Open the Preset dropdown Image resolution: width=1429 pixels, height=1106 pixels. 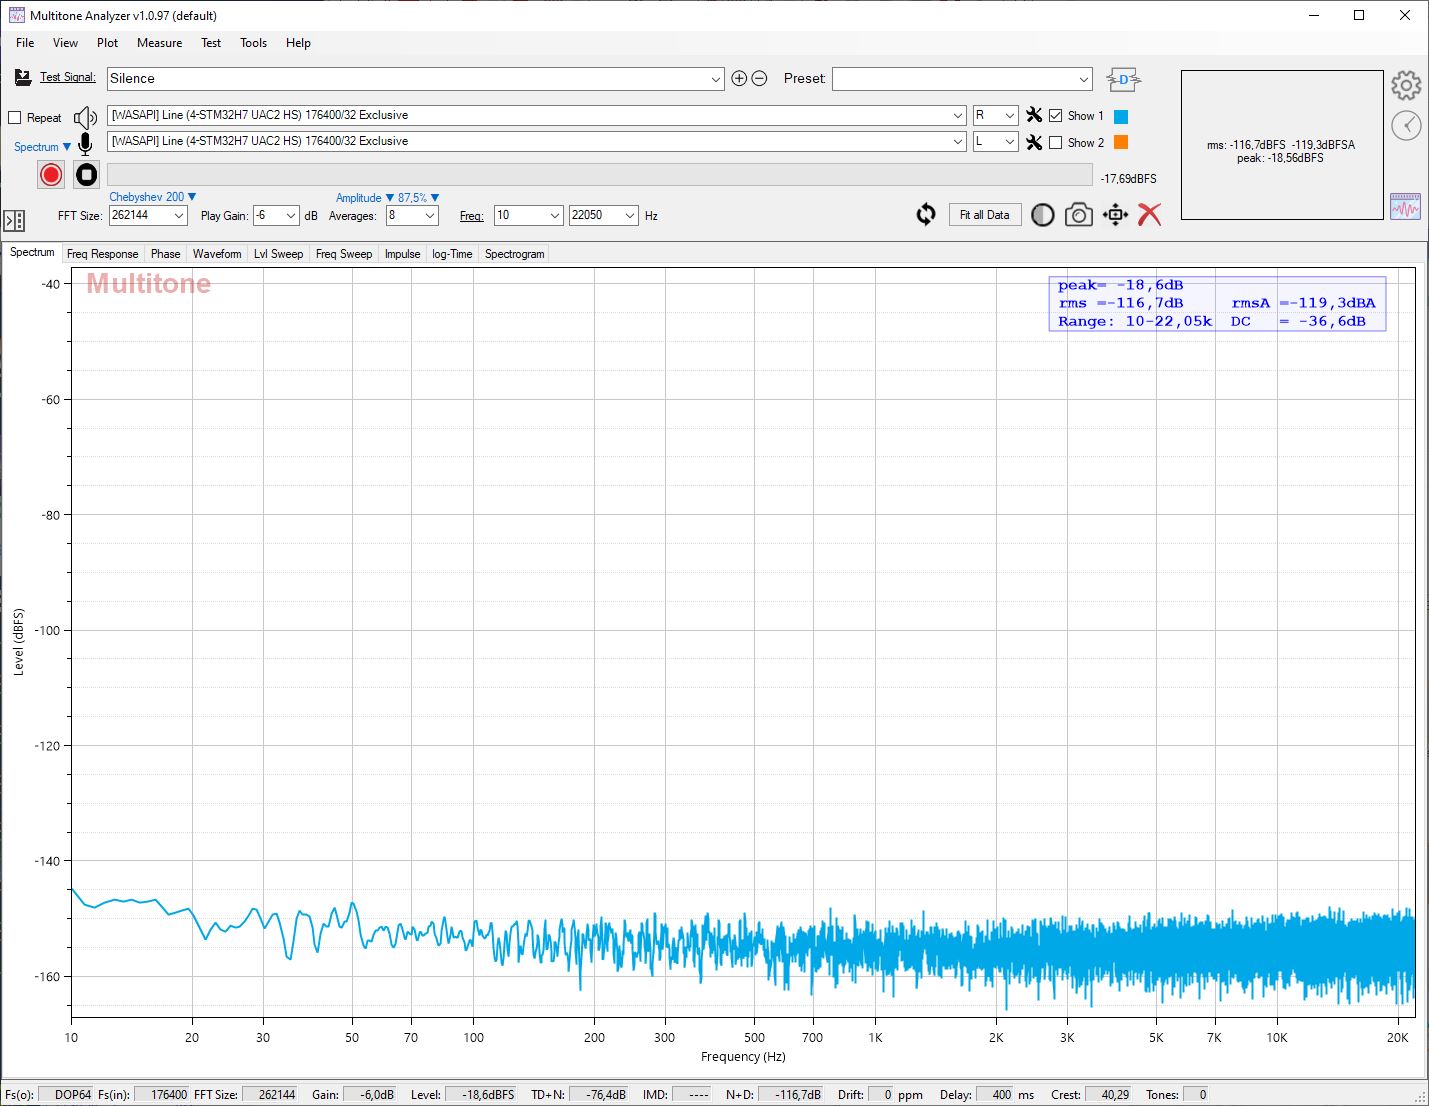962,79
